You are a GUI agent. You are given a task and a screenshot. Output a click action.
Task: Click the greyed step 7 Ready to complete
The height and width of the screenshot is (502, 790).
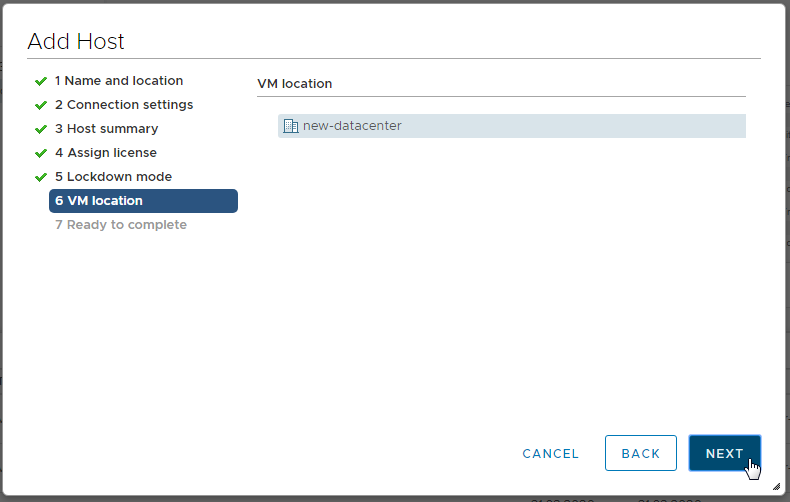(121, 225)
